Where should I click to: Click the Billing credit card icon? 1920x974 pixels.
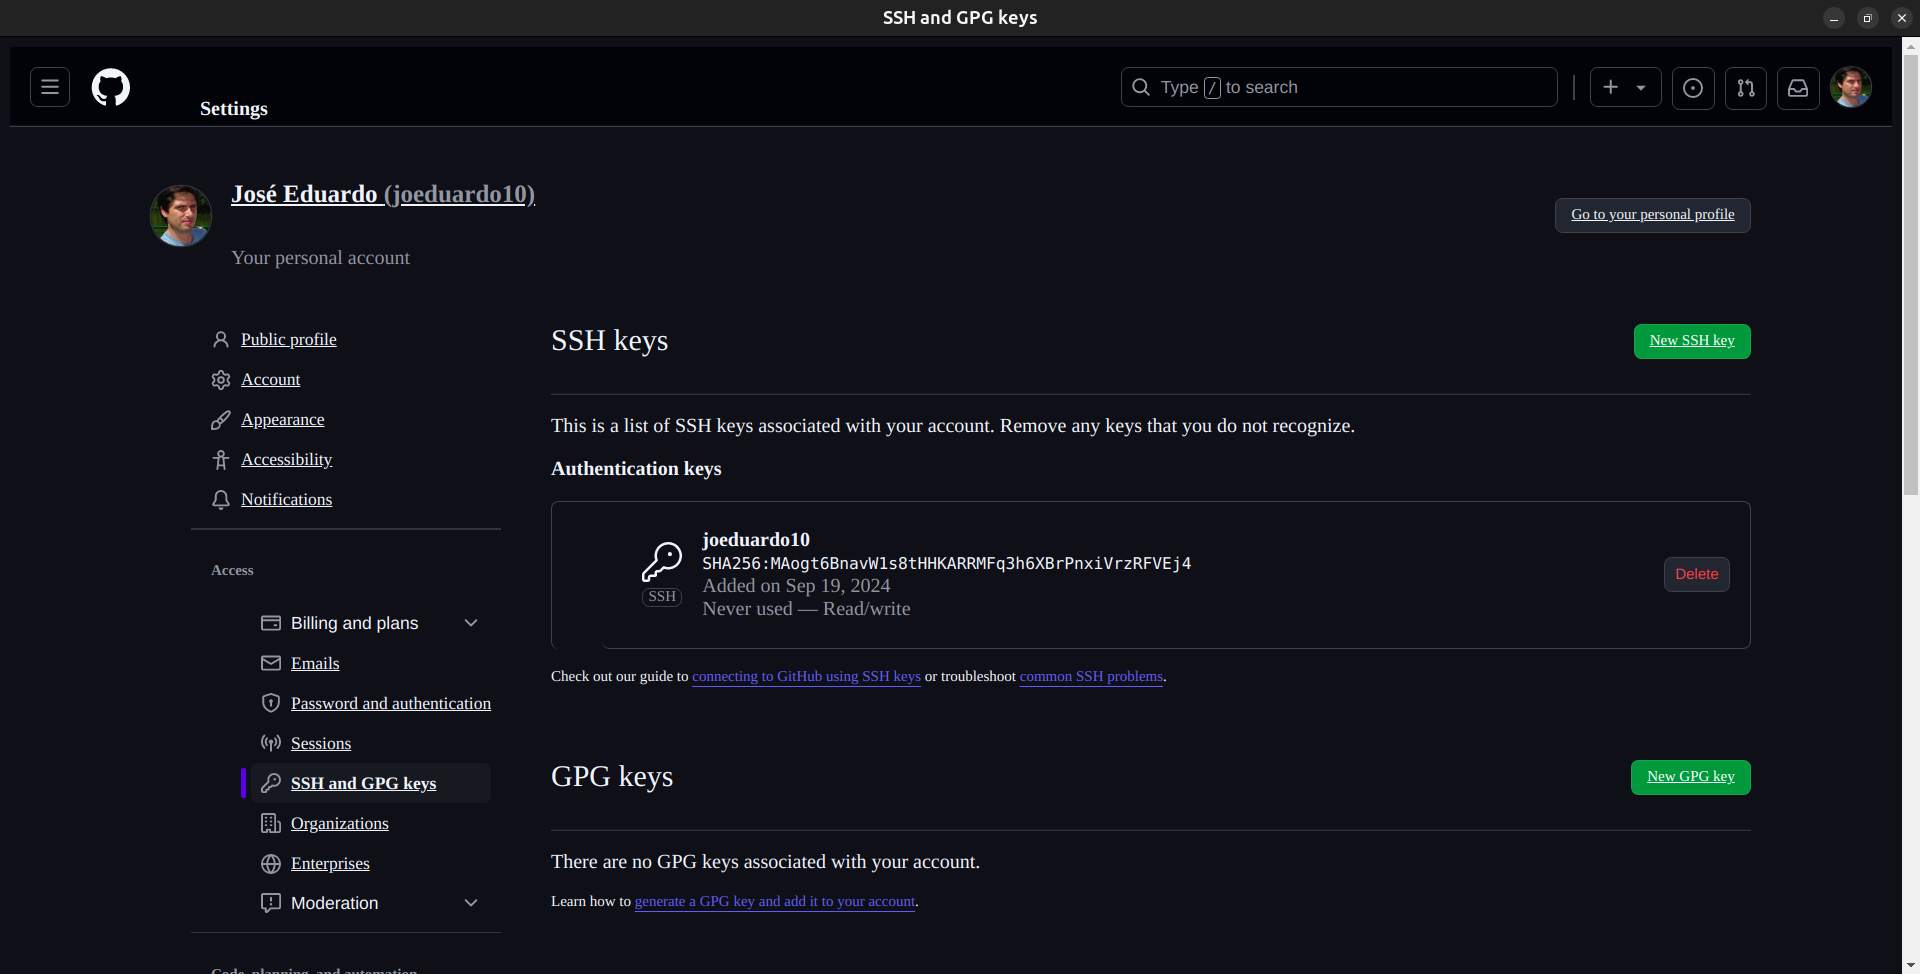pyautogui.click(x=271, y=623)
